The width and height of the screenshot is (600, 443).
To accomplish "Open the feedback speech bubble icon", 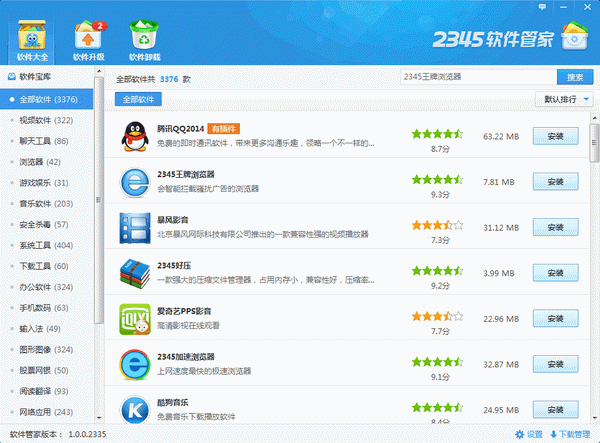I will point(542,7).
